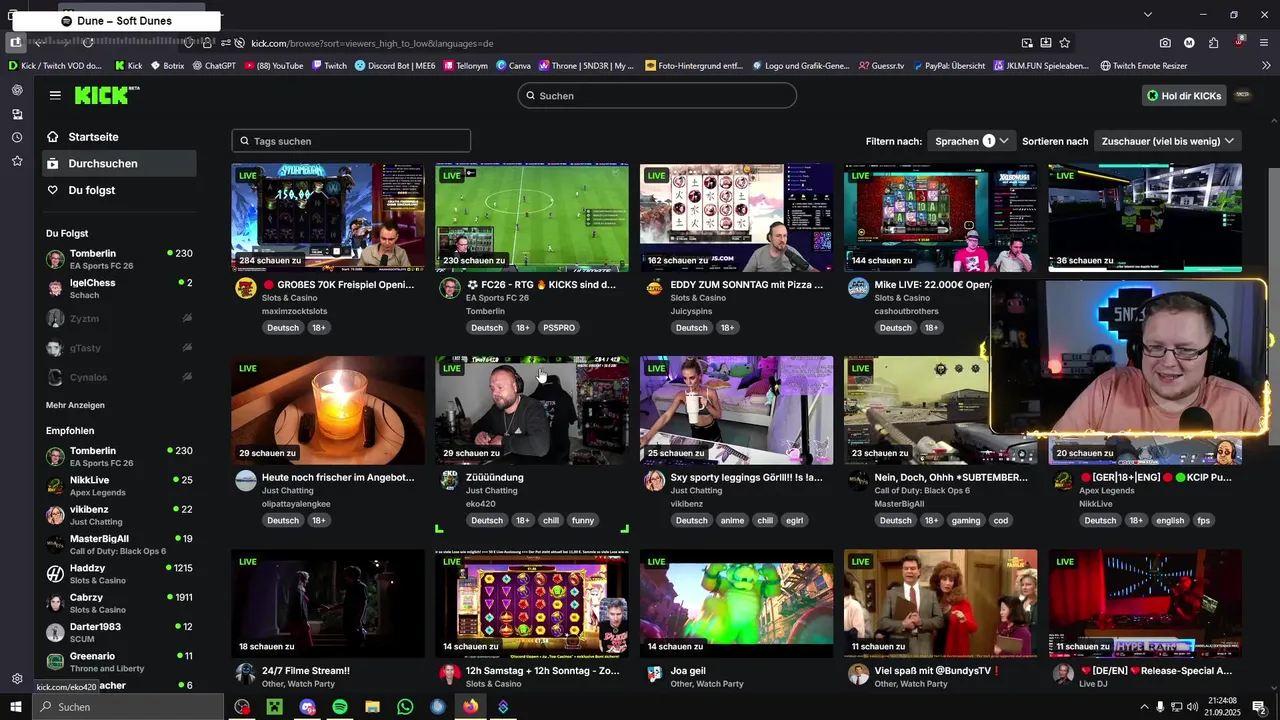Open Windows Start menu
The height and width of the screenshot is (720, 1280).
pyautogui.click(x=16, y=707)
